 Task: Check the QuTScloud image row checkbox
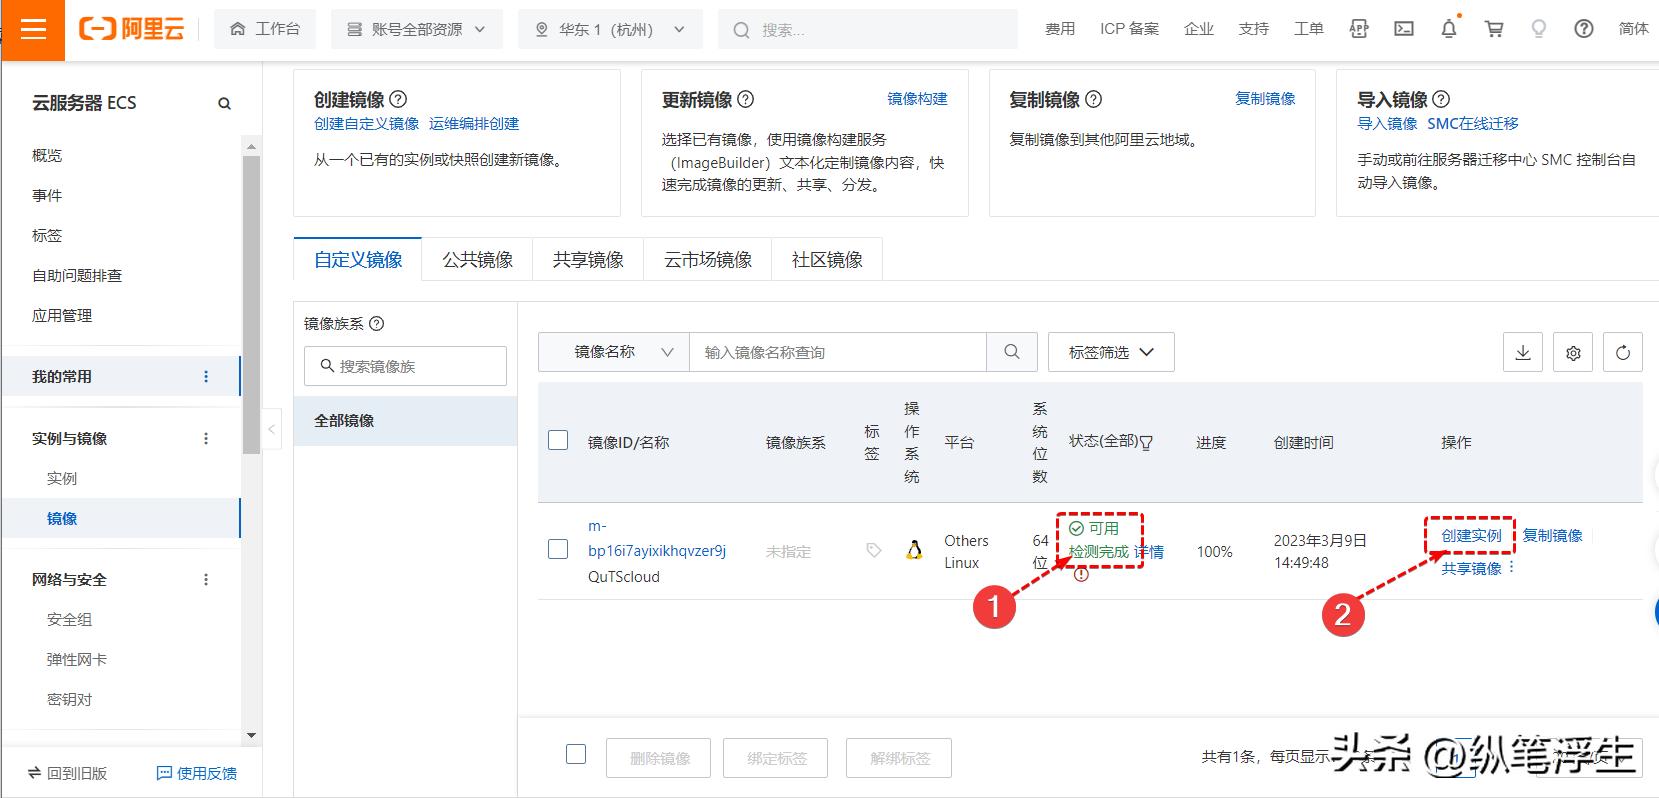point(558,549)
